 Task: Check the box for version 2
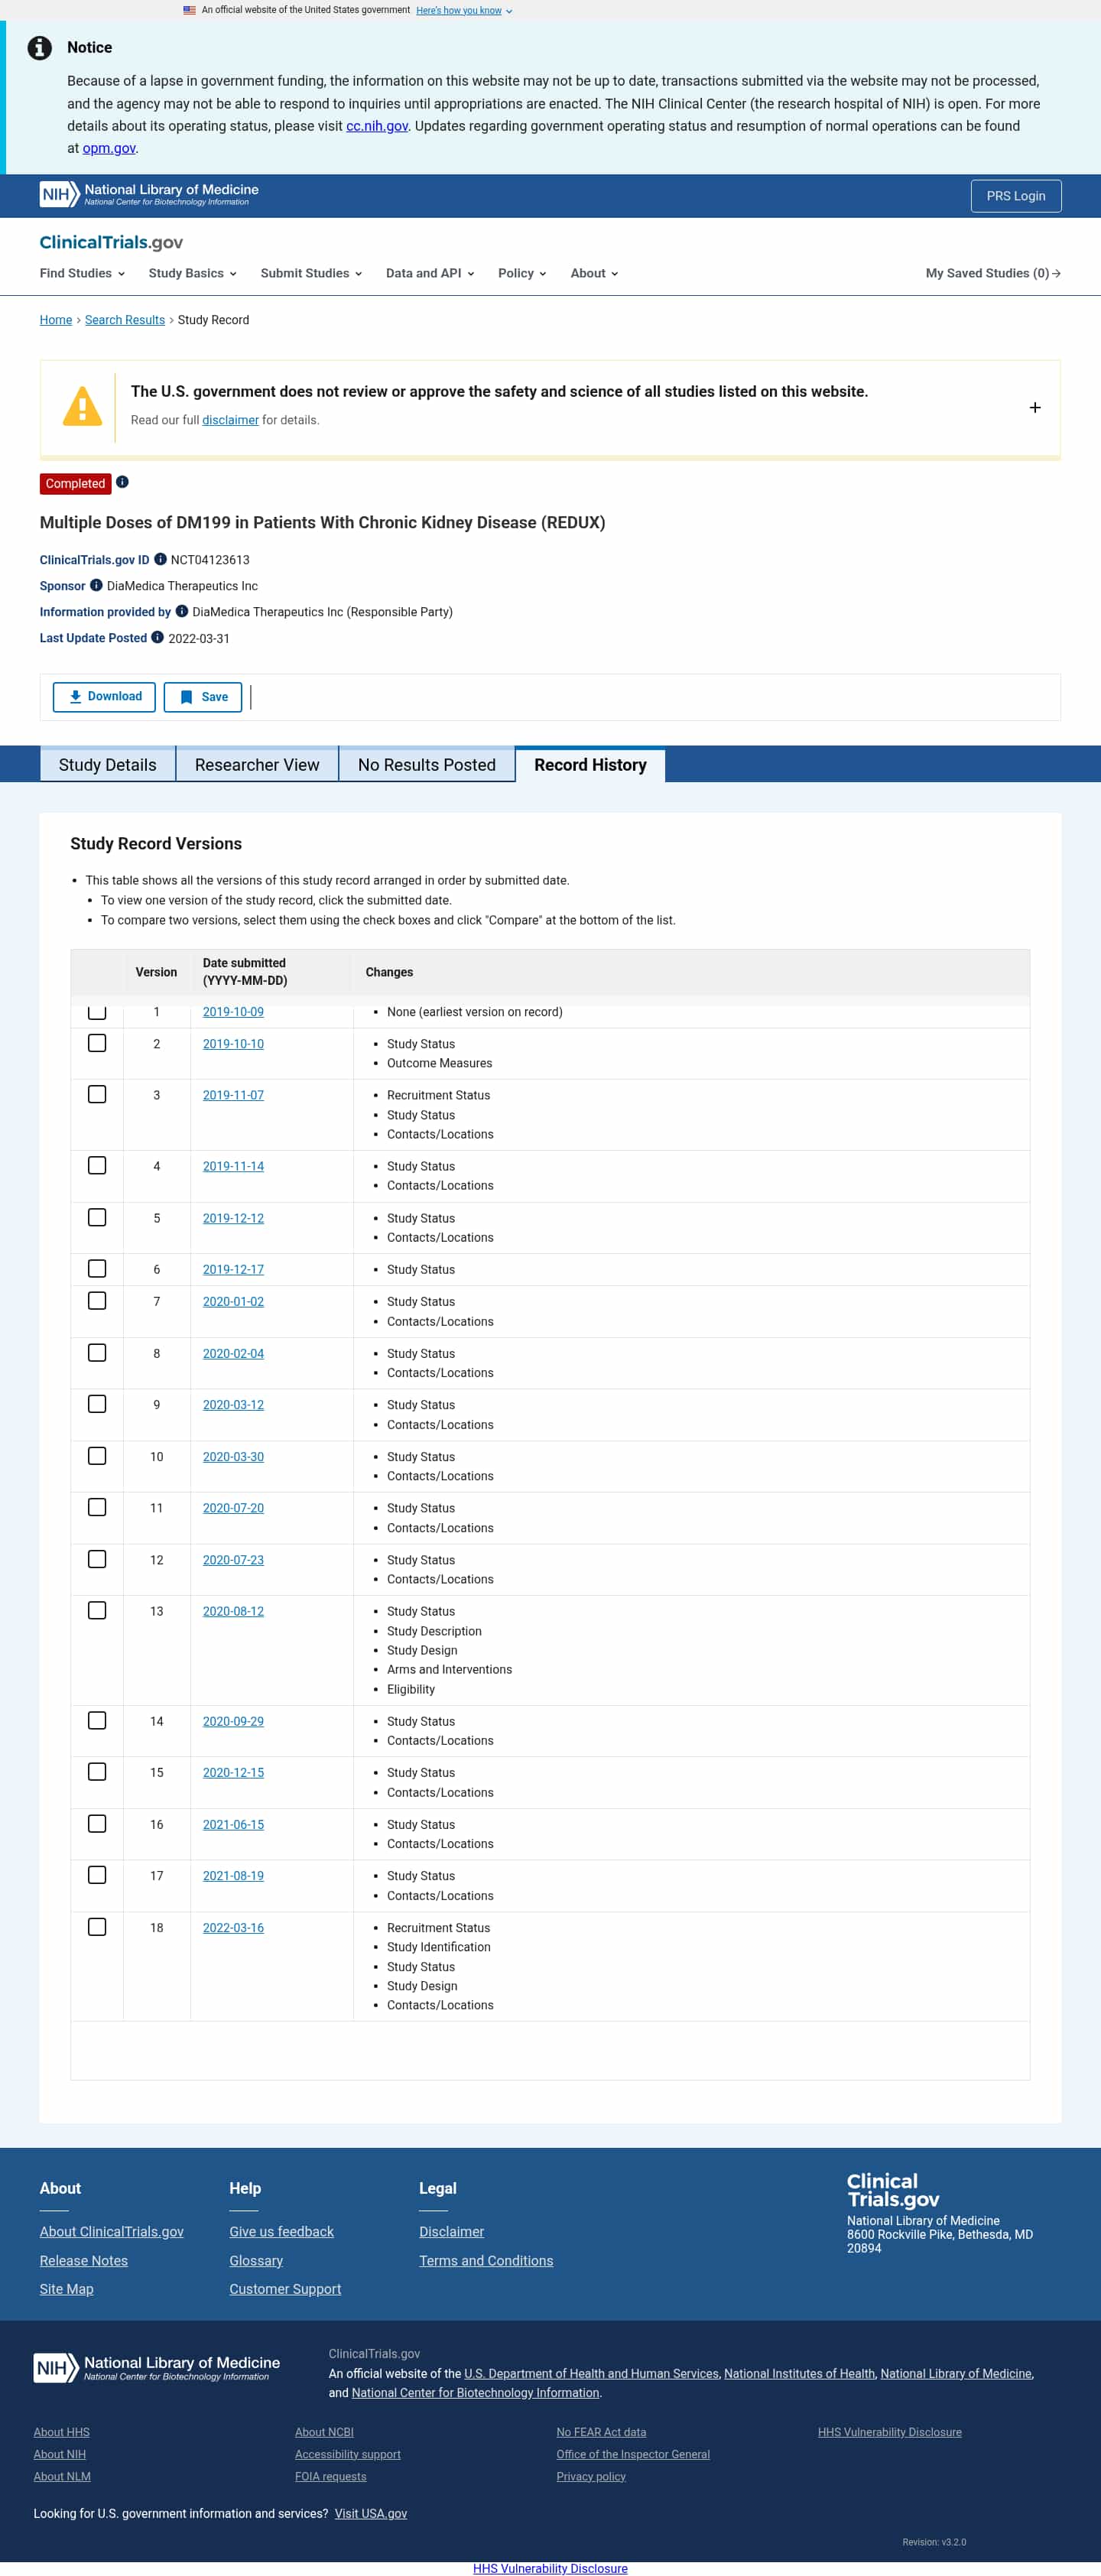point(97,1043)
